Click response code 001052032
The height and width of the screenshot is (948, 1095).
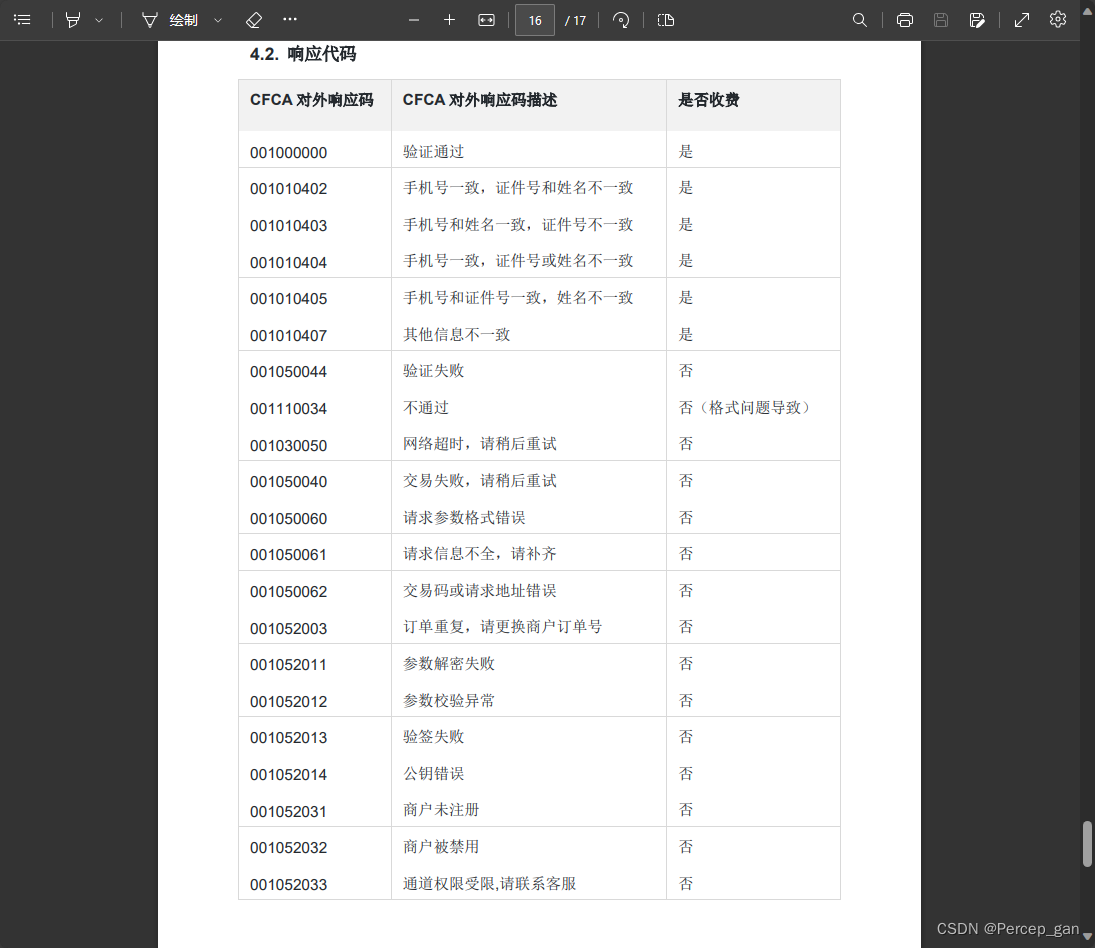[288, 848]
